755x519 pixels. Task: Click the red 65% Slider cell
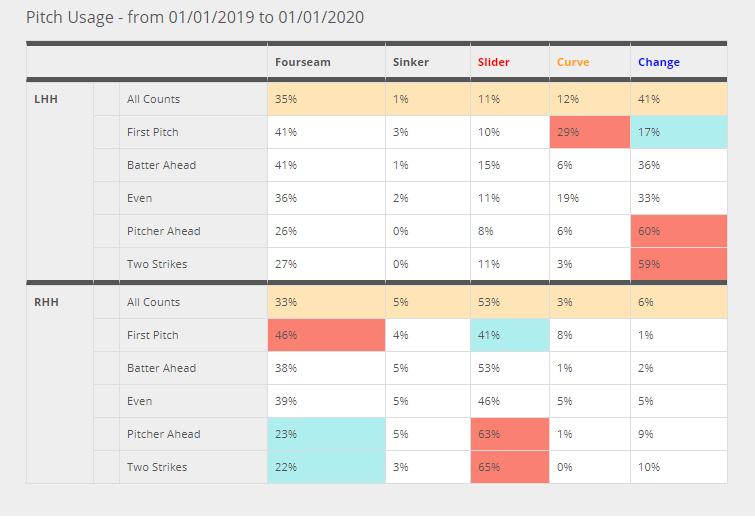click(509, 467)
